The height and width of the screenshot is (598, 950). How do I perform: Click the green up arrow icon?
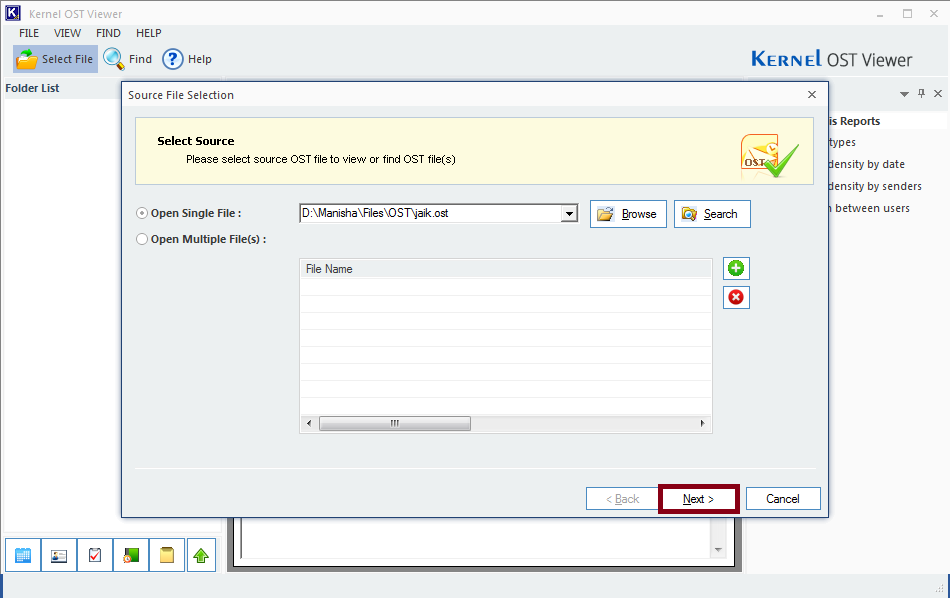pos(201,555)
